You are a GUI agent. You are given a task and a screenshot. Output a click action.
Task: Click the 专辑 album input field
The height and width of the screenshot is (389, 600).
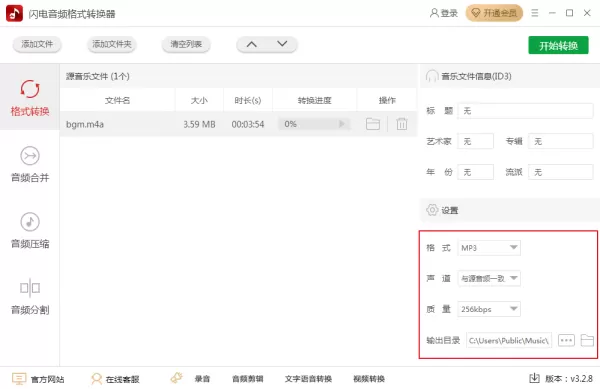pyautogui.click(x=561, y=142)
